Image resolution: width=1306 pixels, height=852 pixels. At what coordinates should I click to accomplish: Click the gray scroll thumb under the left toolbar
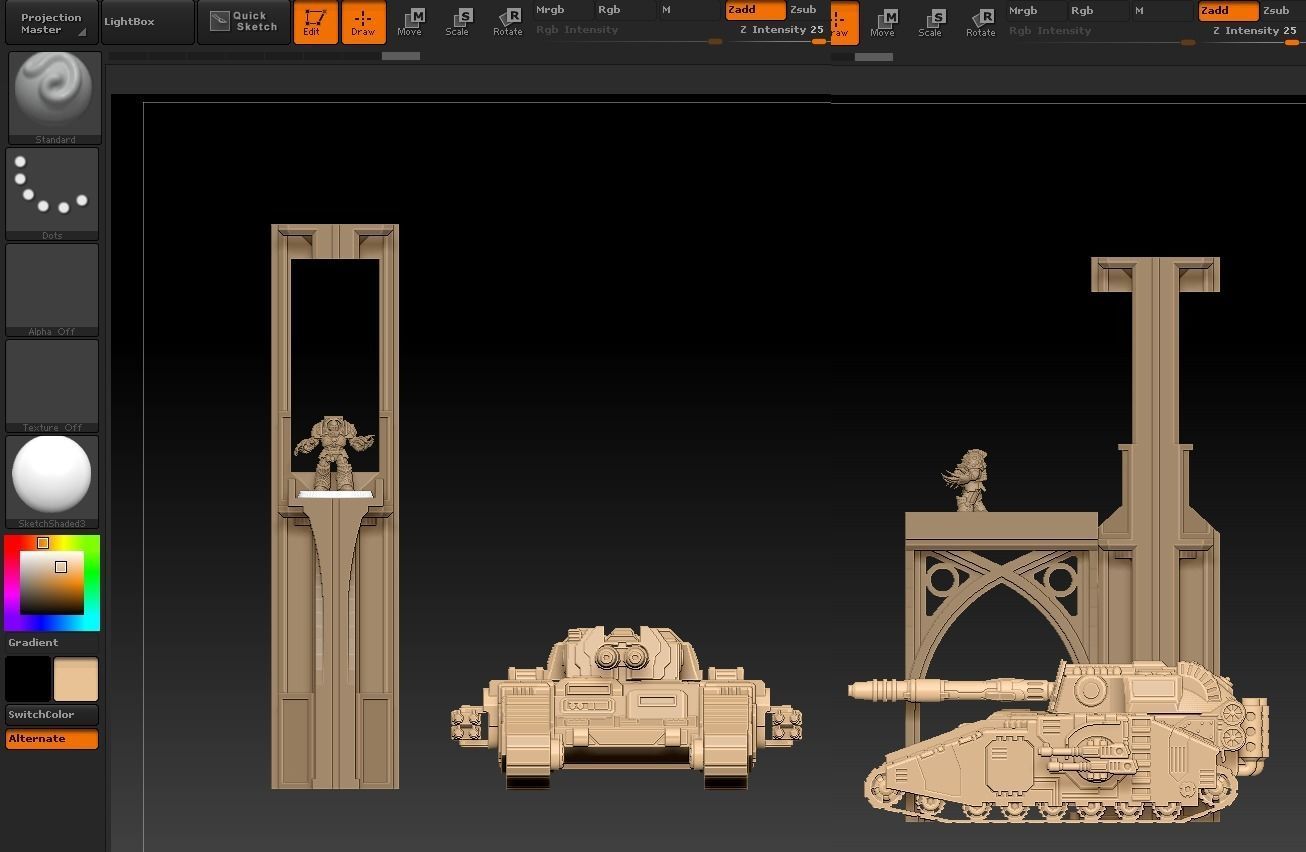click(401, 56)
